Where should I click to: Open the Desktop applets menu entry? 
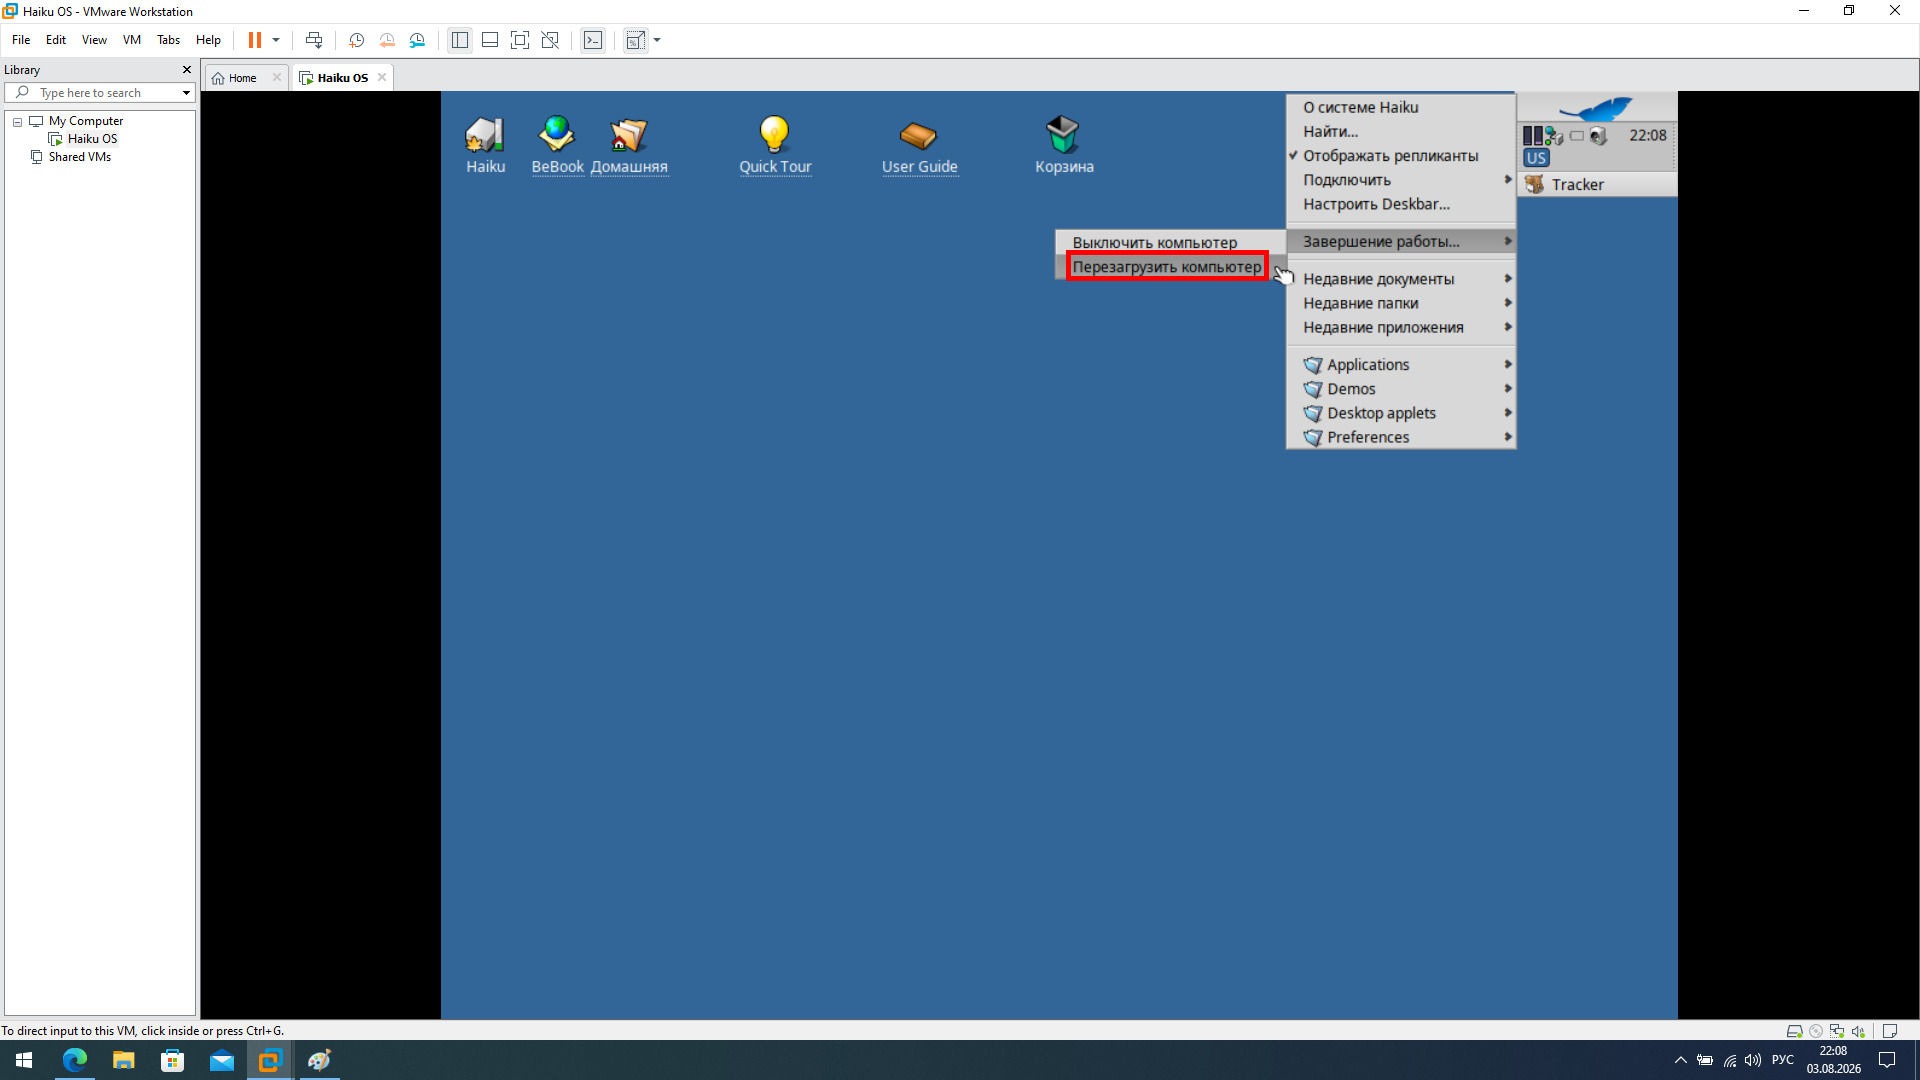point(1401,413)
